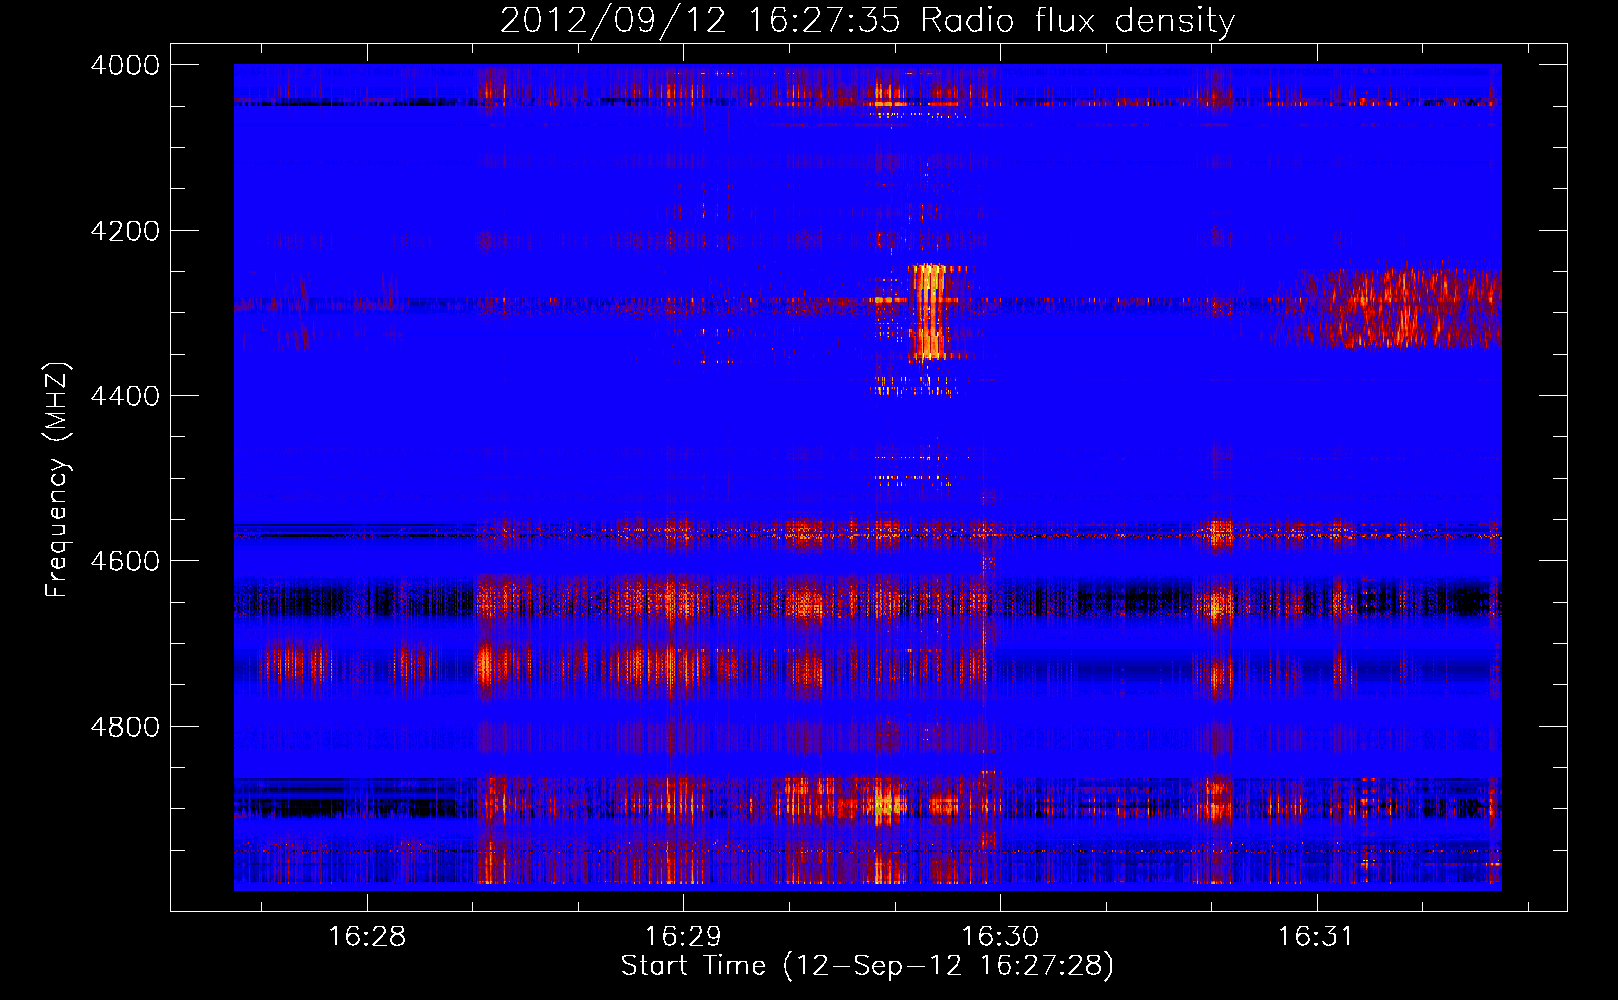Click the 16:30 time axis label
The image size is (1618, 1000).
[1000, 937]
